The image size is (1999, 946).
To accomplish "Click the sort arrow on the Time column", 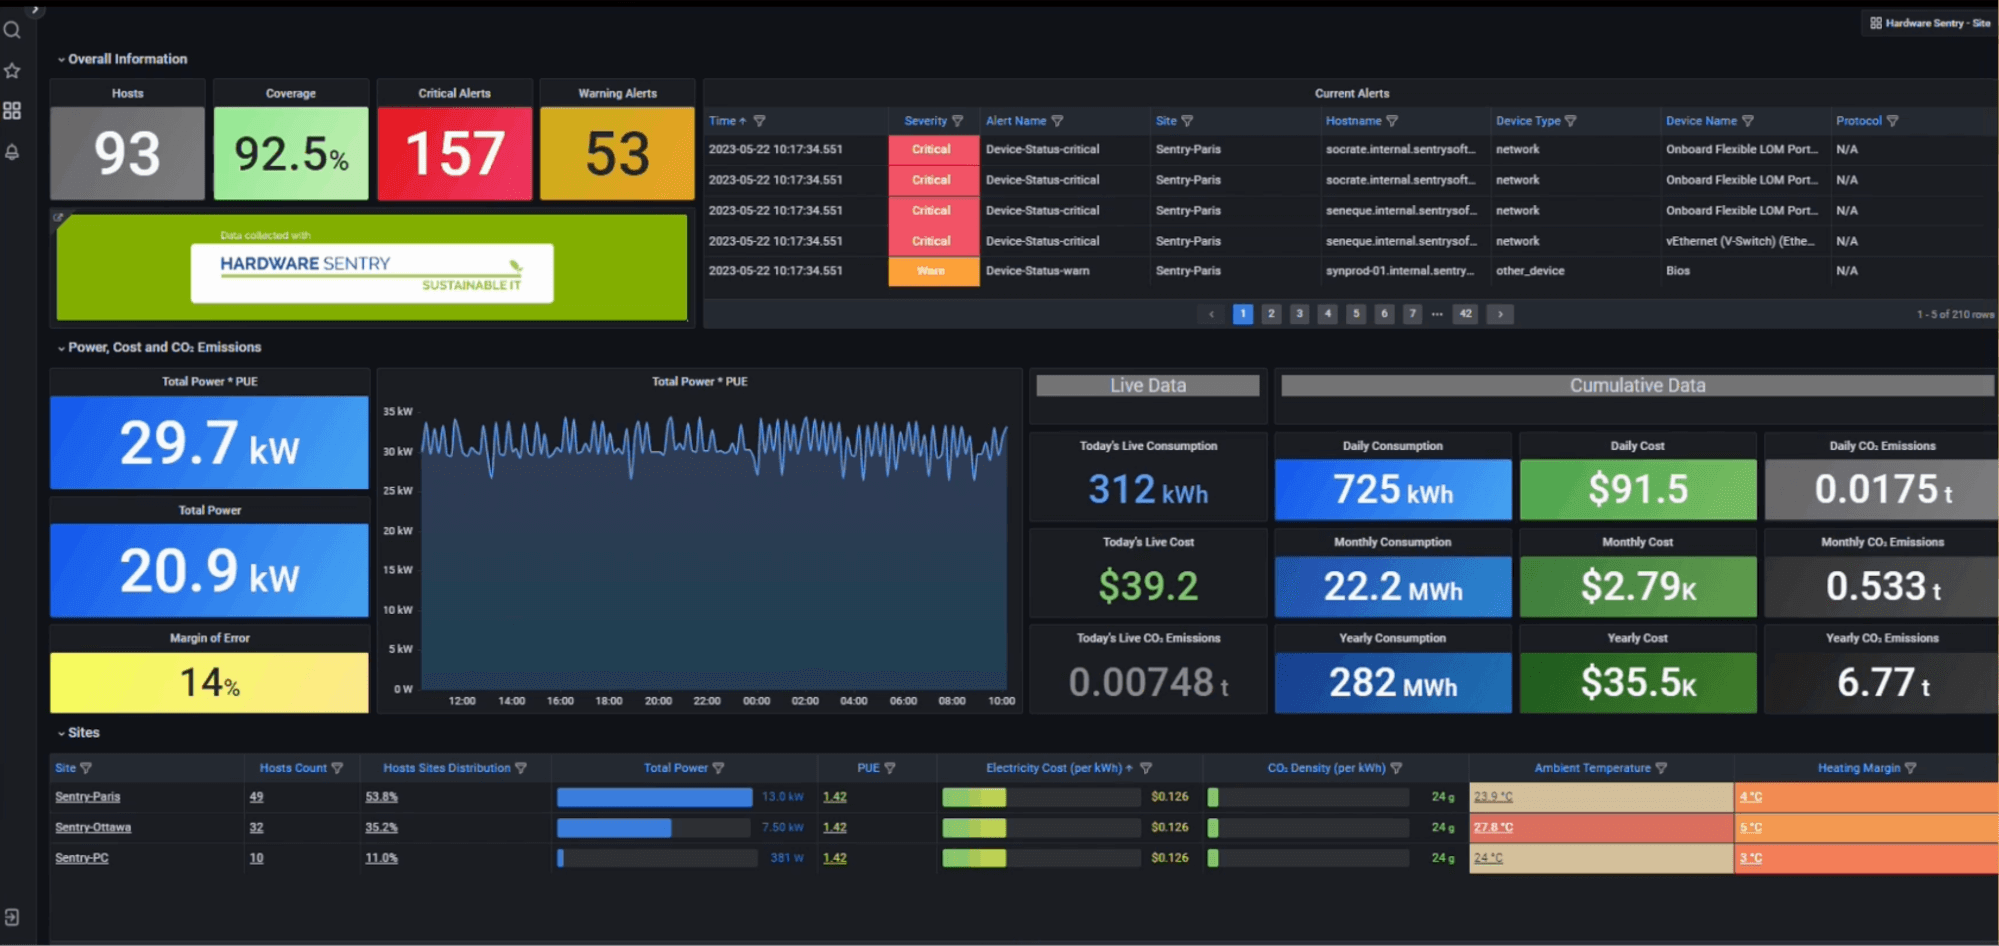I will pos(744,120).
